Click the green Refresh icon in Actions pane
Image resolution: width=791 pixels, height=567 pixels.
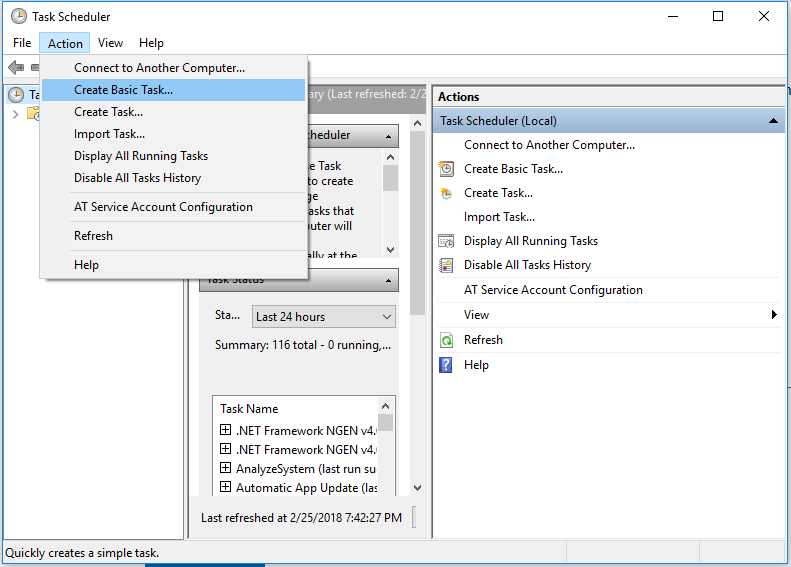click(x=446, y=340)
